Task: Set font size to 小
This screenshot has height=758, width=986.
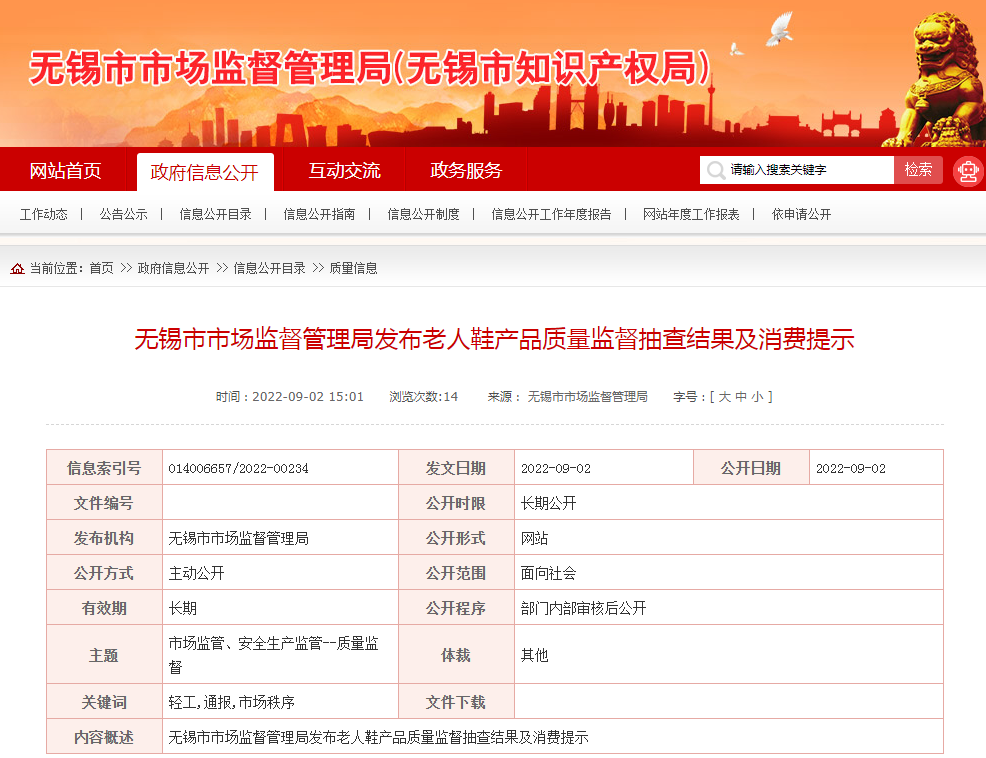Action: click(757, 397)
